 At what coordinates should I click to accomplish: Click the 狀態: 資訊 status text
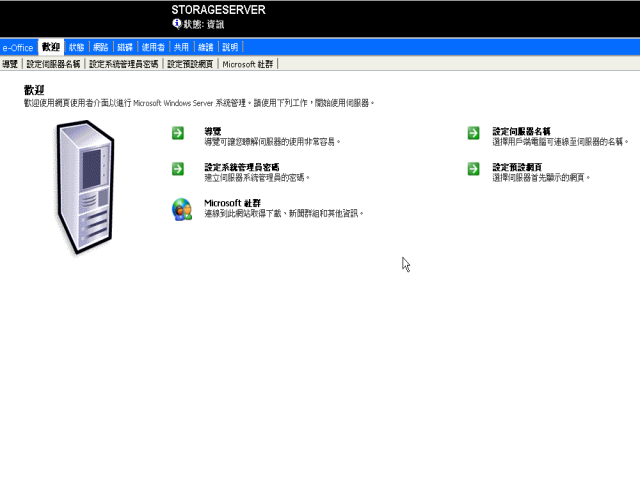[x=203, y=24]
